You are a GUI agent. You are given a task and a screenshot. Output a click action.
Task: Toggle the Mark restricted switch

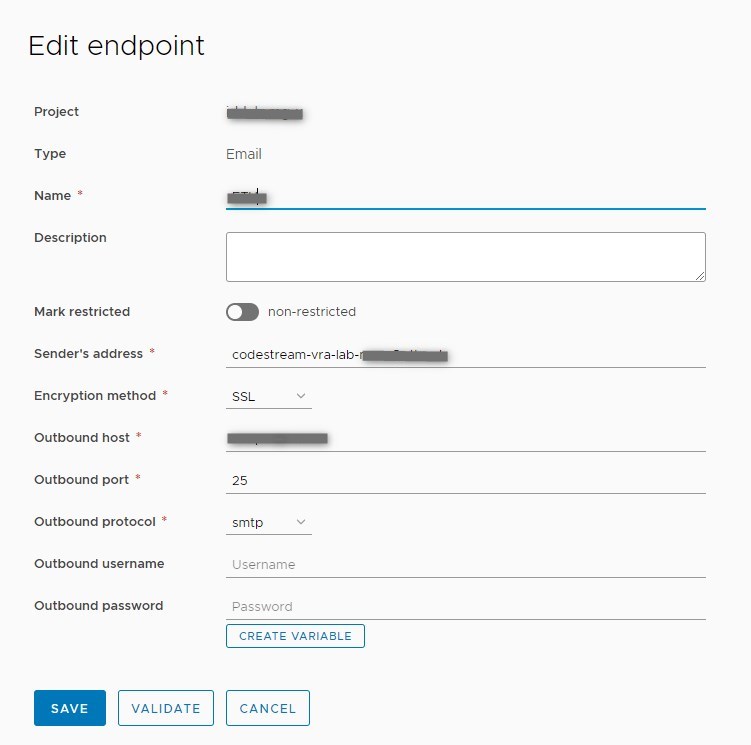(242, 312)
